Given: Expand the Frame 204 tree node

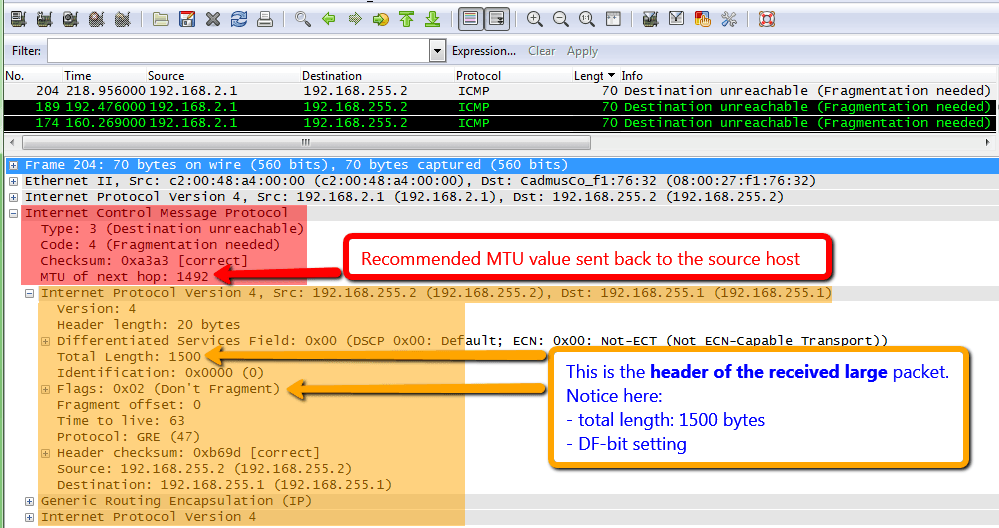Looking at the screenshot, I should coord(13,165).
